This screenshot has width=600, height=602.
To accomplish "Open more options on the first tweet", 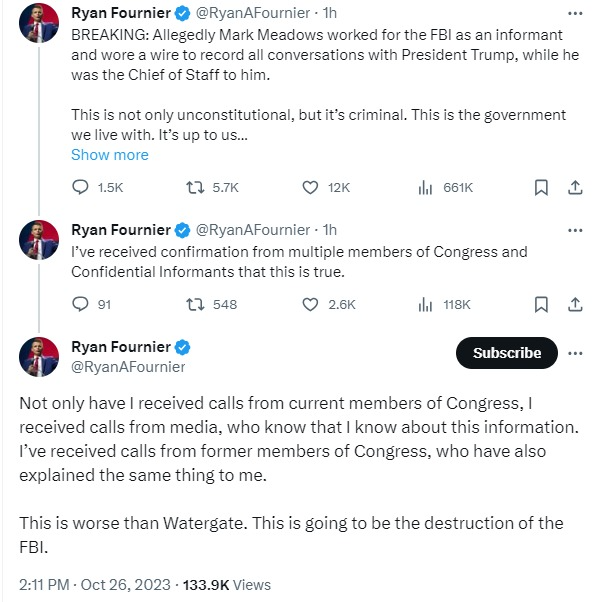I will (x=575, y=13).
